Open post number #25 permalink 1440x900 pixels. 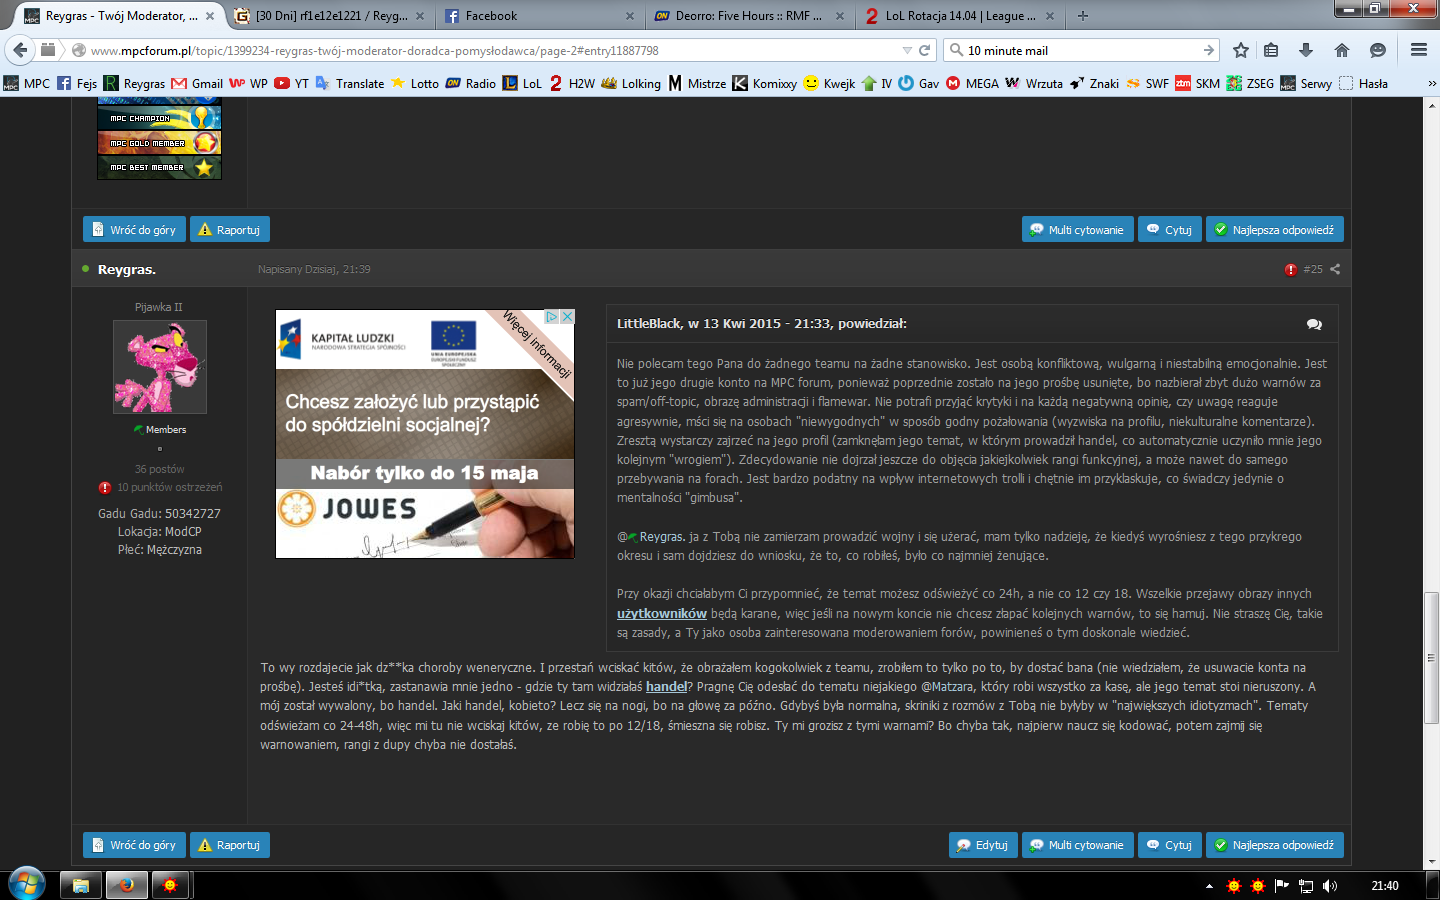[1313, 269]
